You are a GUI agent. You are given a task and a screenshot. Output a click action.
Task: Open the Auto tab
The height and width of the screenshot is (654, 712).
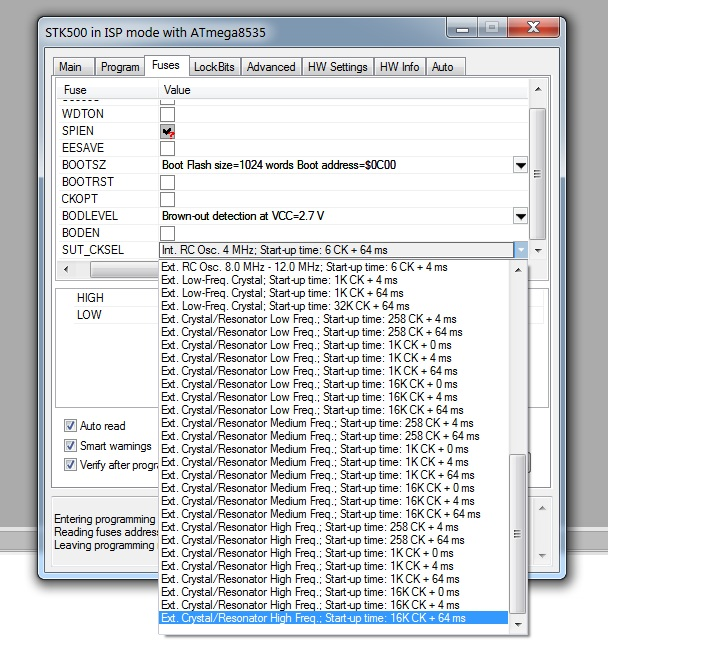445,67
